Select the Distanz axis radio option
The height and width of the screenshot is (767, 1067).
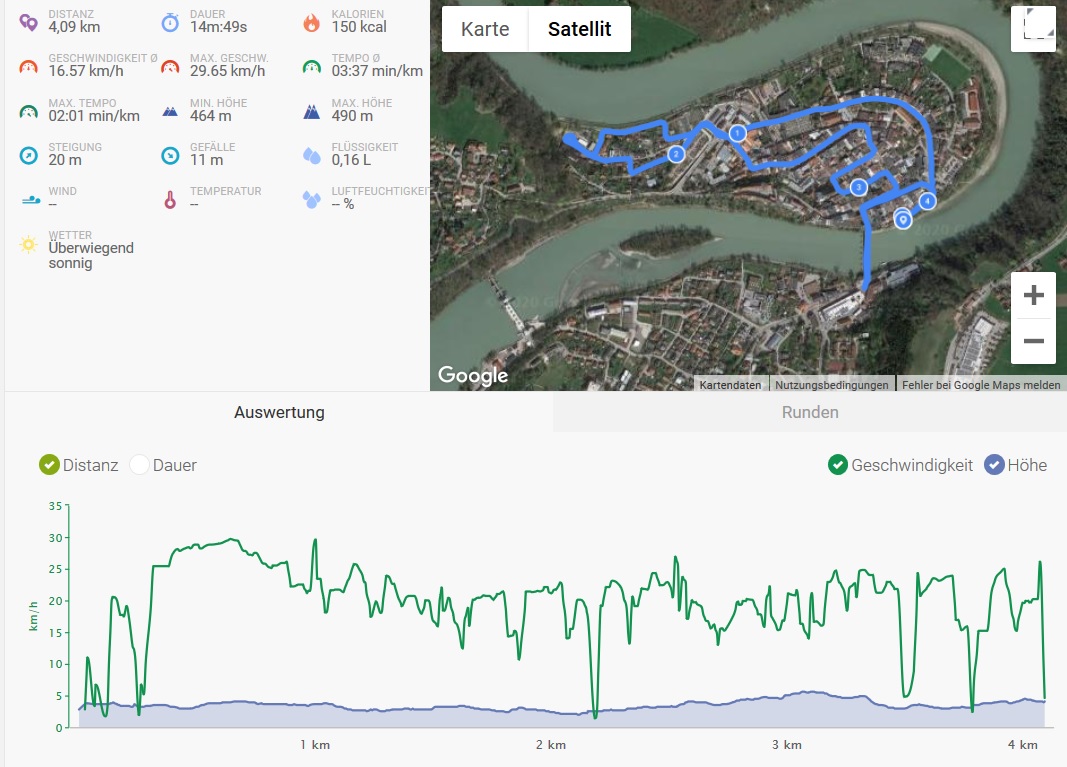[x=49, y=465]
